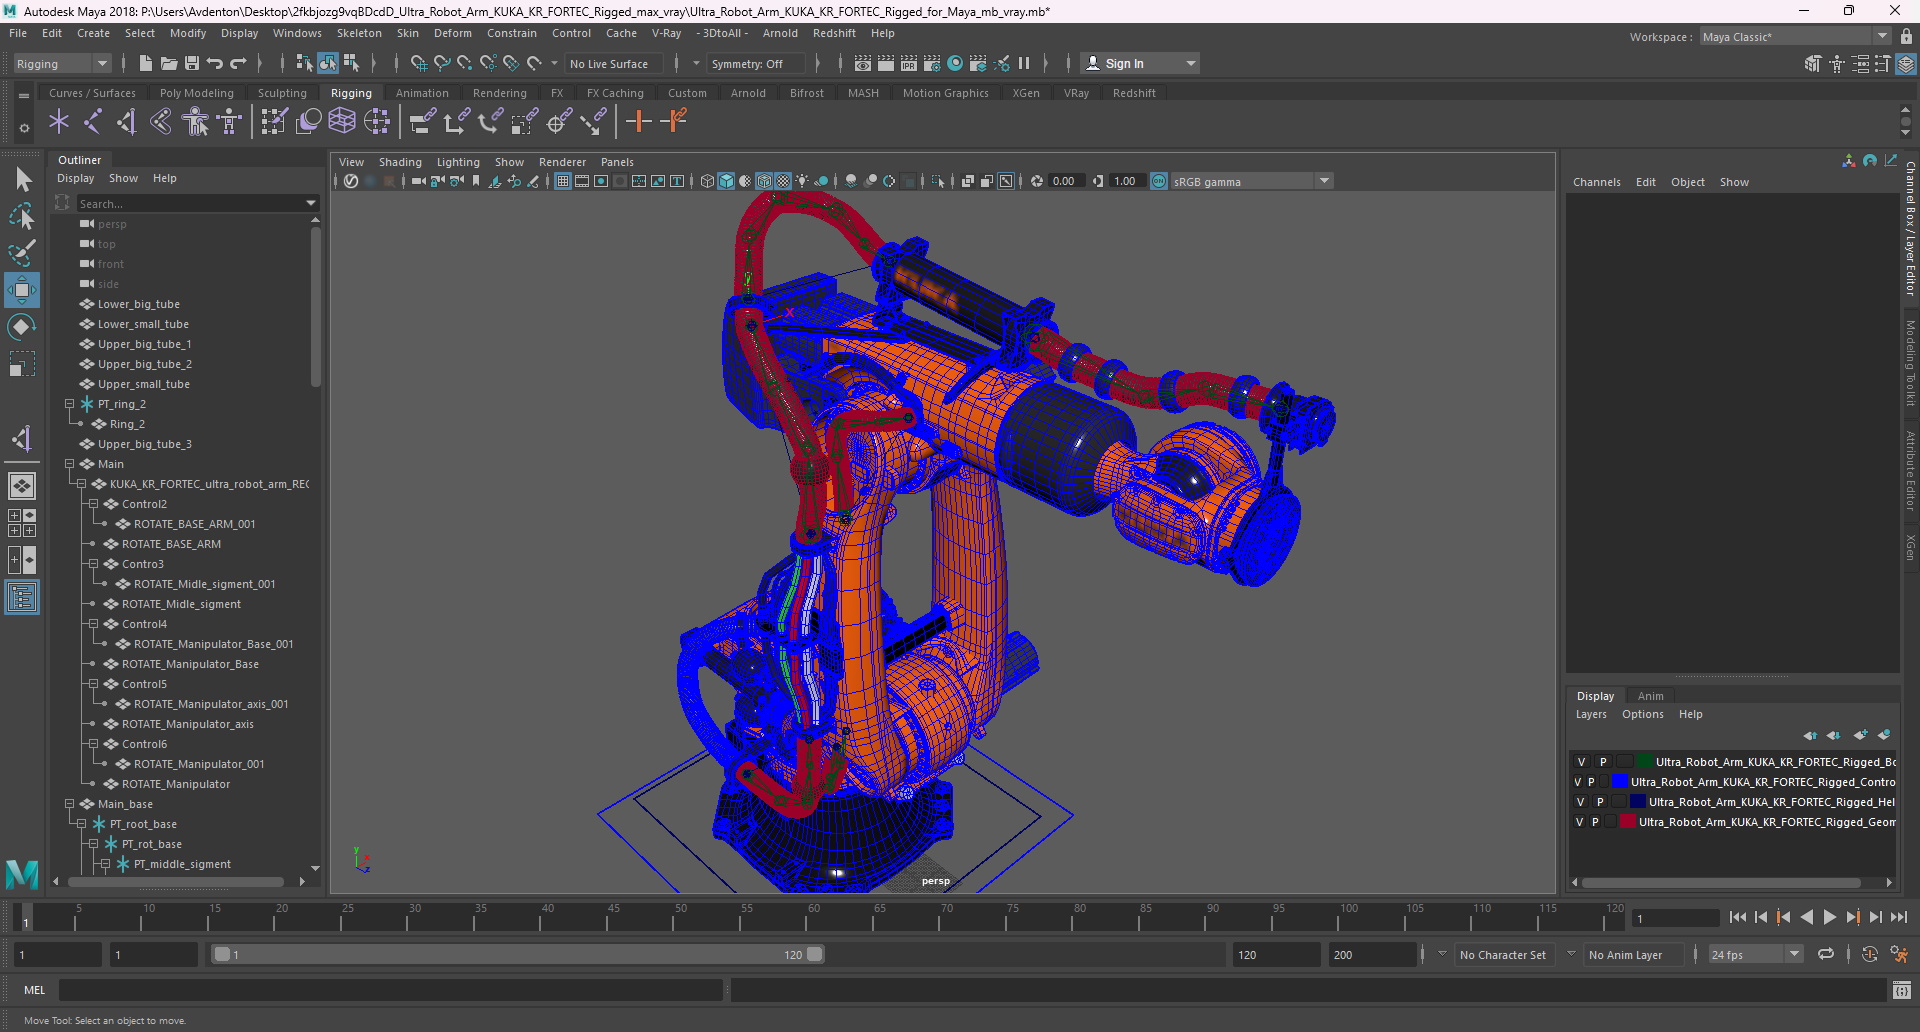Image resolution: width=1920 pixels, height=1032 pixels.
Task: Open the Symmetry: Off dropdown
Action: (756, 64)
